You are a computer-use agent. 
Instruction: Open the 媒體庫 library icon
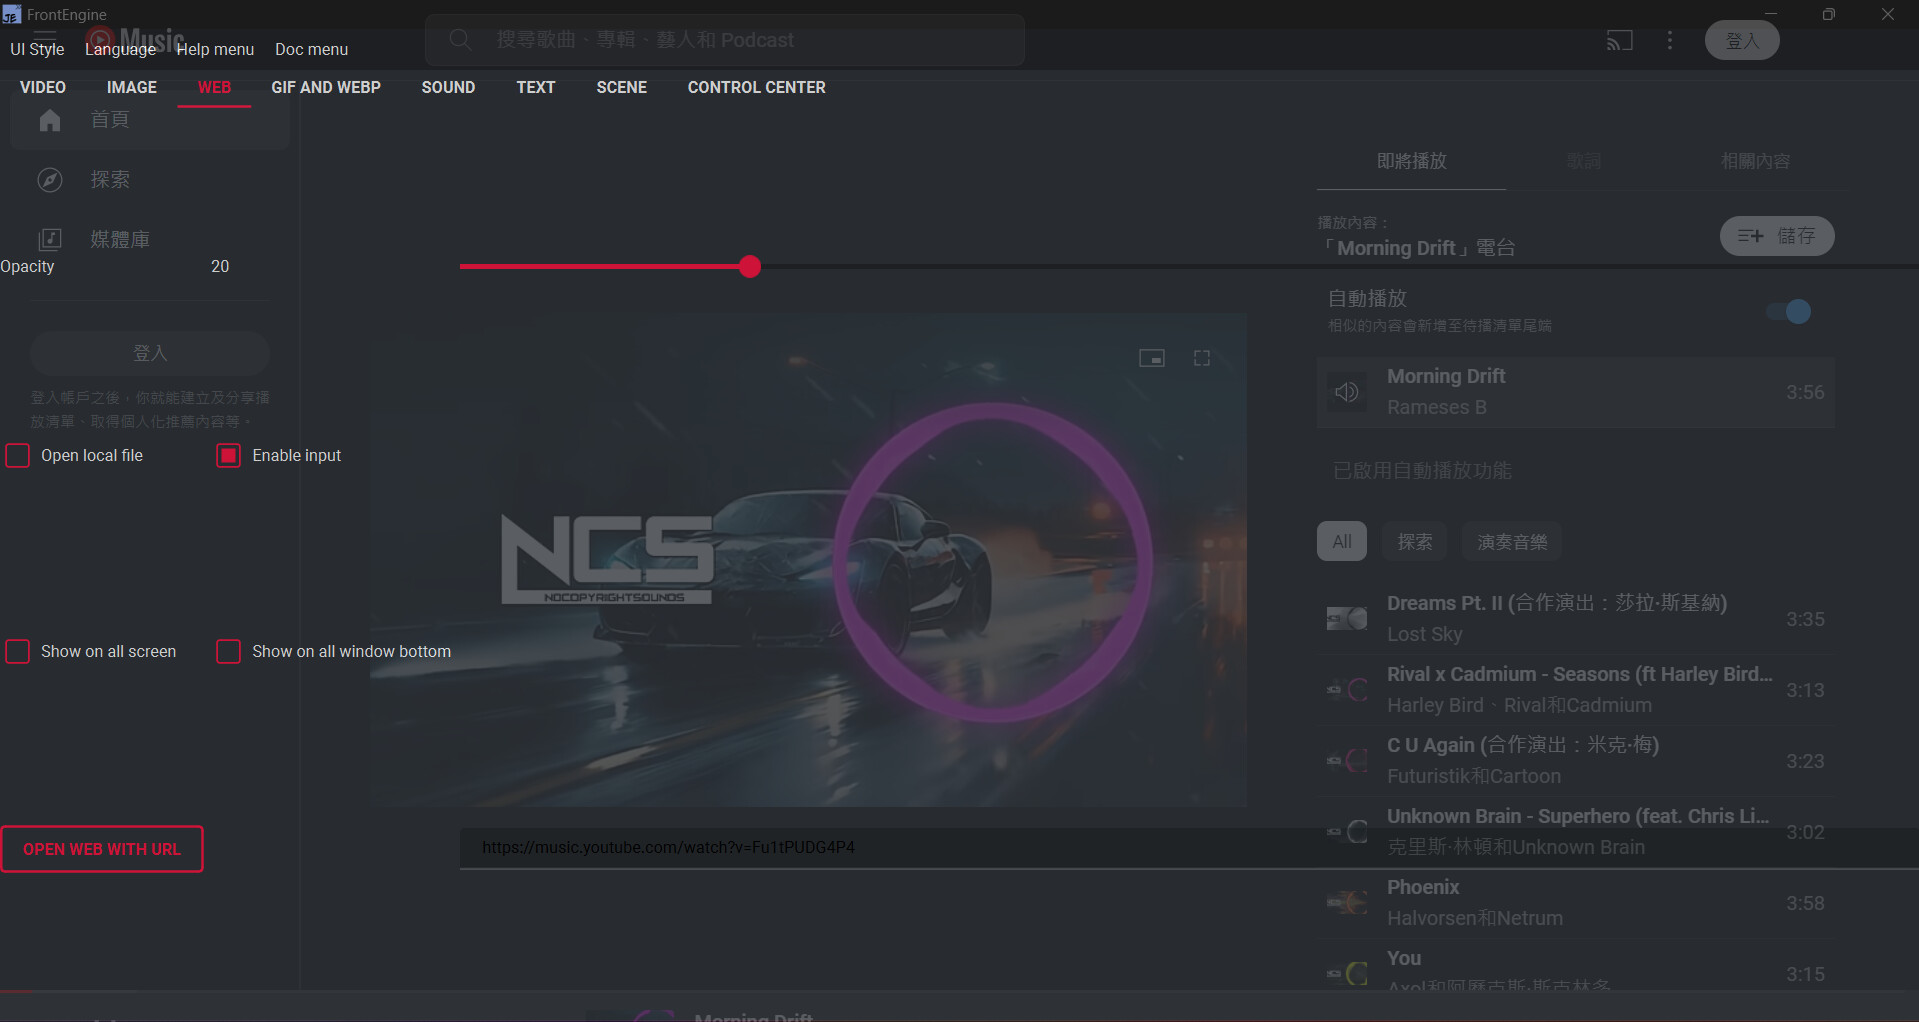49,239
